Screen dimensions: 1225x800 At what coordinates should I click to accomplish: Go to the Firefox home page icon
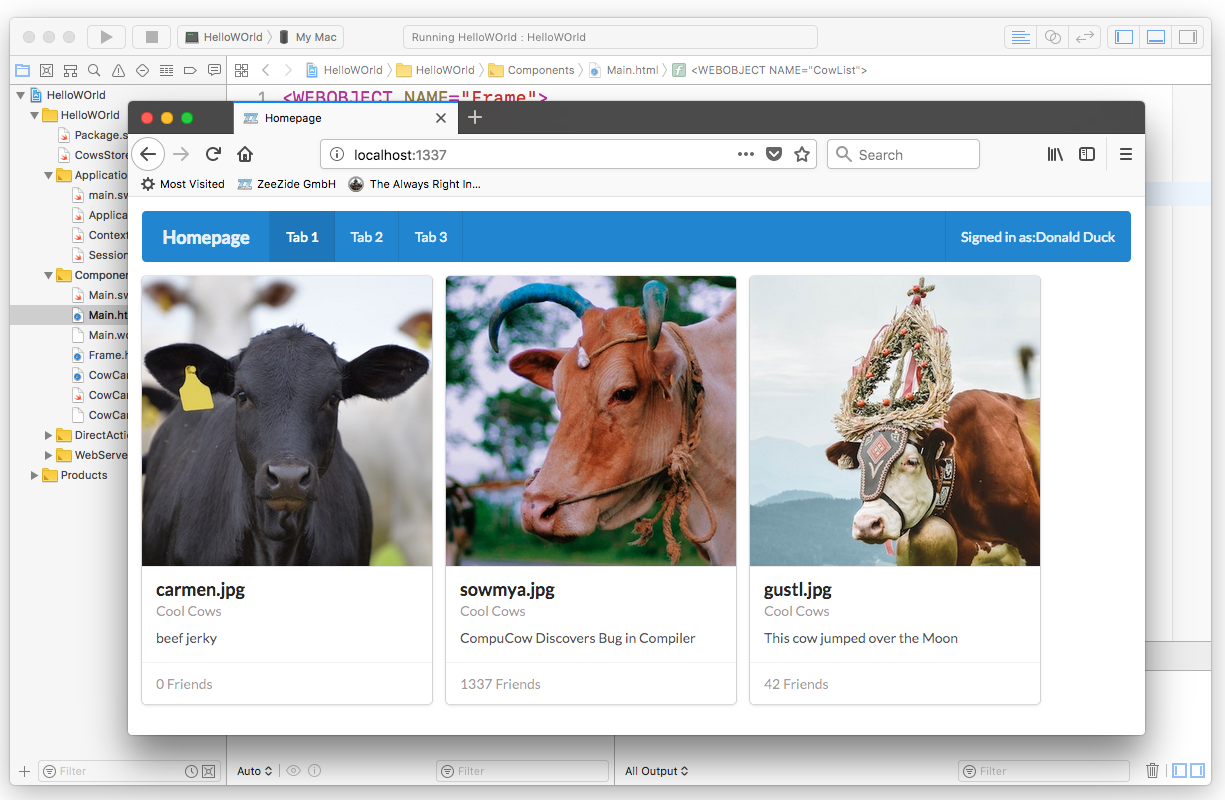[x=244, y=154]
